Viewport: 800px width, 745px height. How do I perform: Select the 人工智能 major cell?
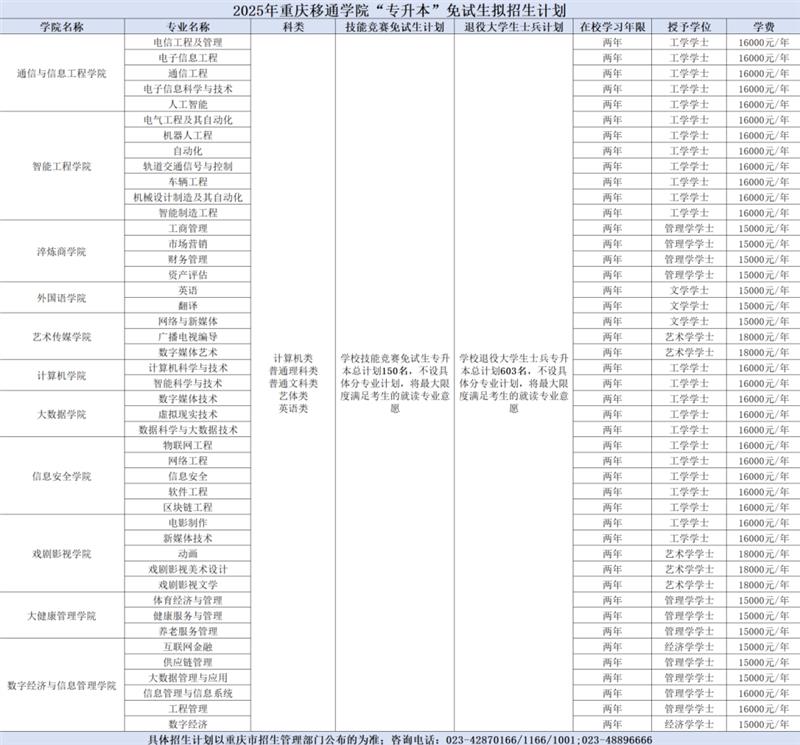[x=188, y=105]
